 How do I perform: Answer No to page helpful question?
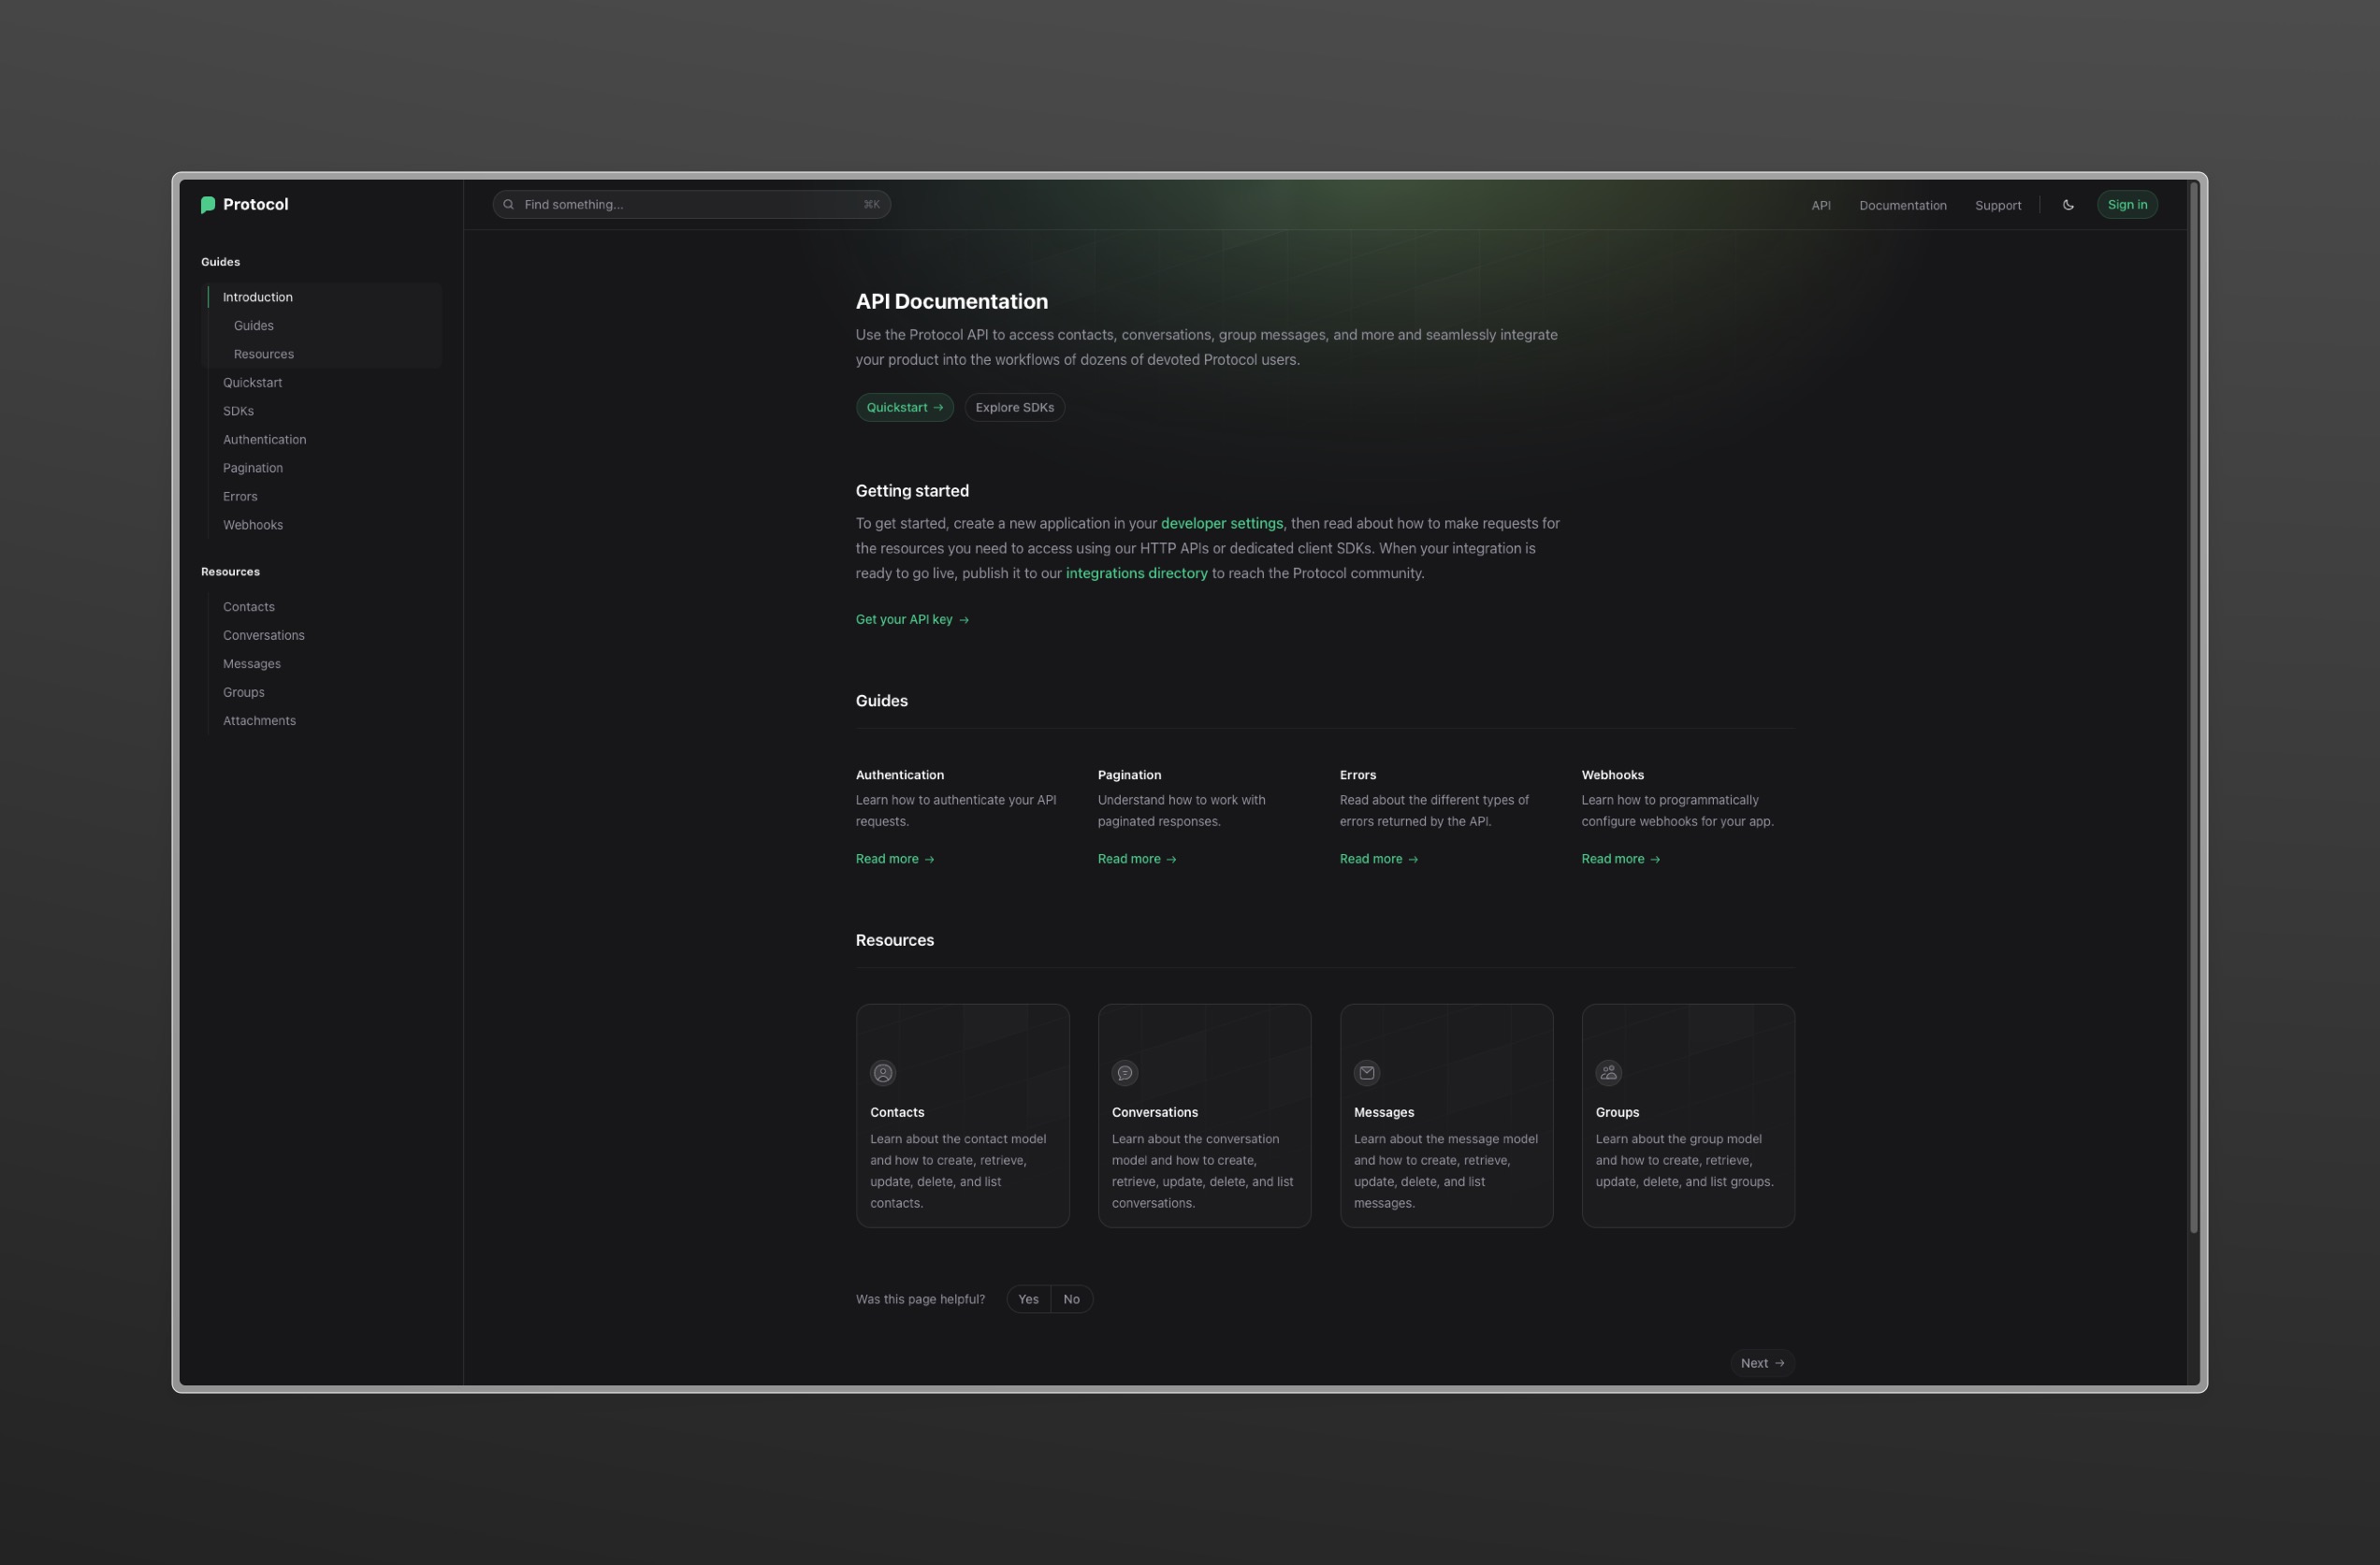pyautogui.click(x=1071, y=1299)
